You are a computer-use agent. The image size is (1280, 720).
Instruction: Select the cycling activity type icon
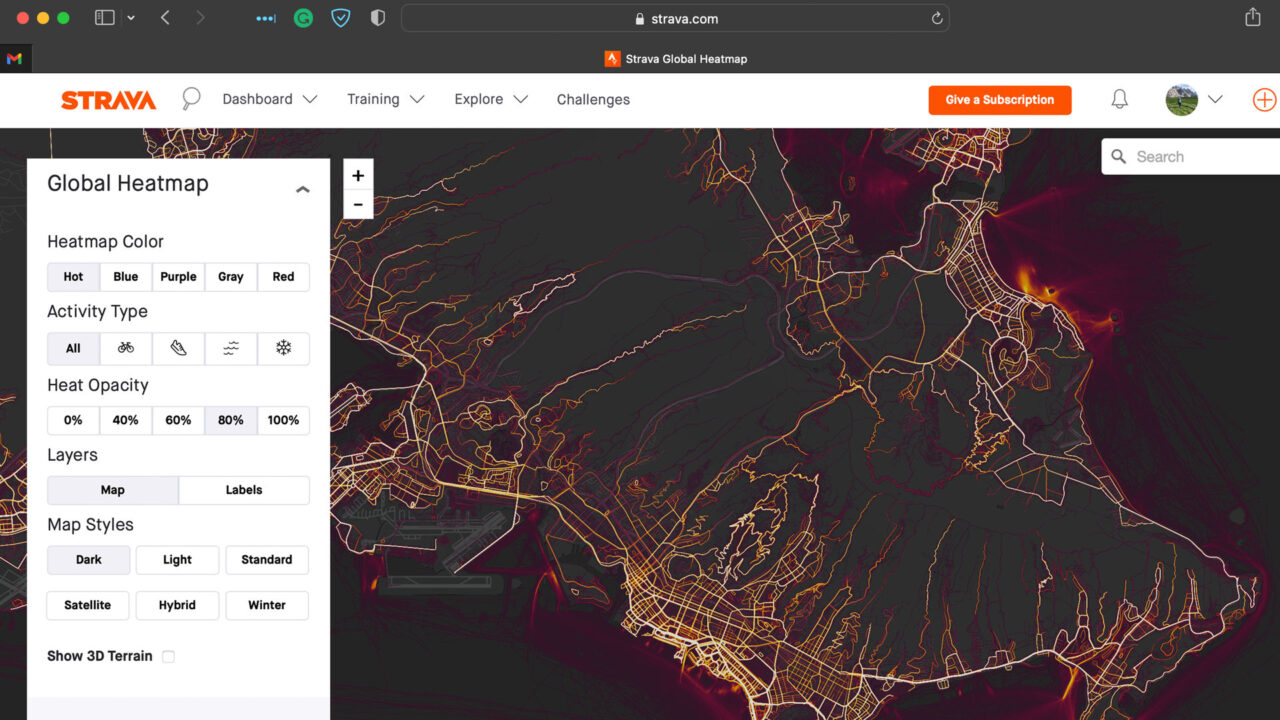126,348
